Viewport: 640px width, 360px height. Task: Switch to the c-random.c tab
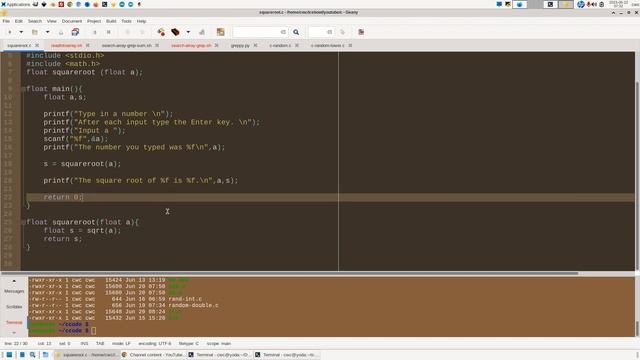click(x=280, y=45)
